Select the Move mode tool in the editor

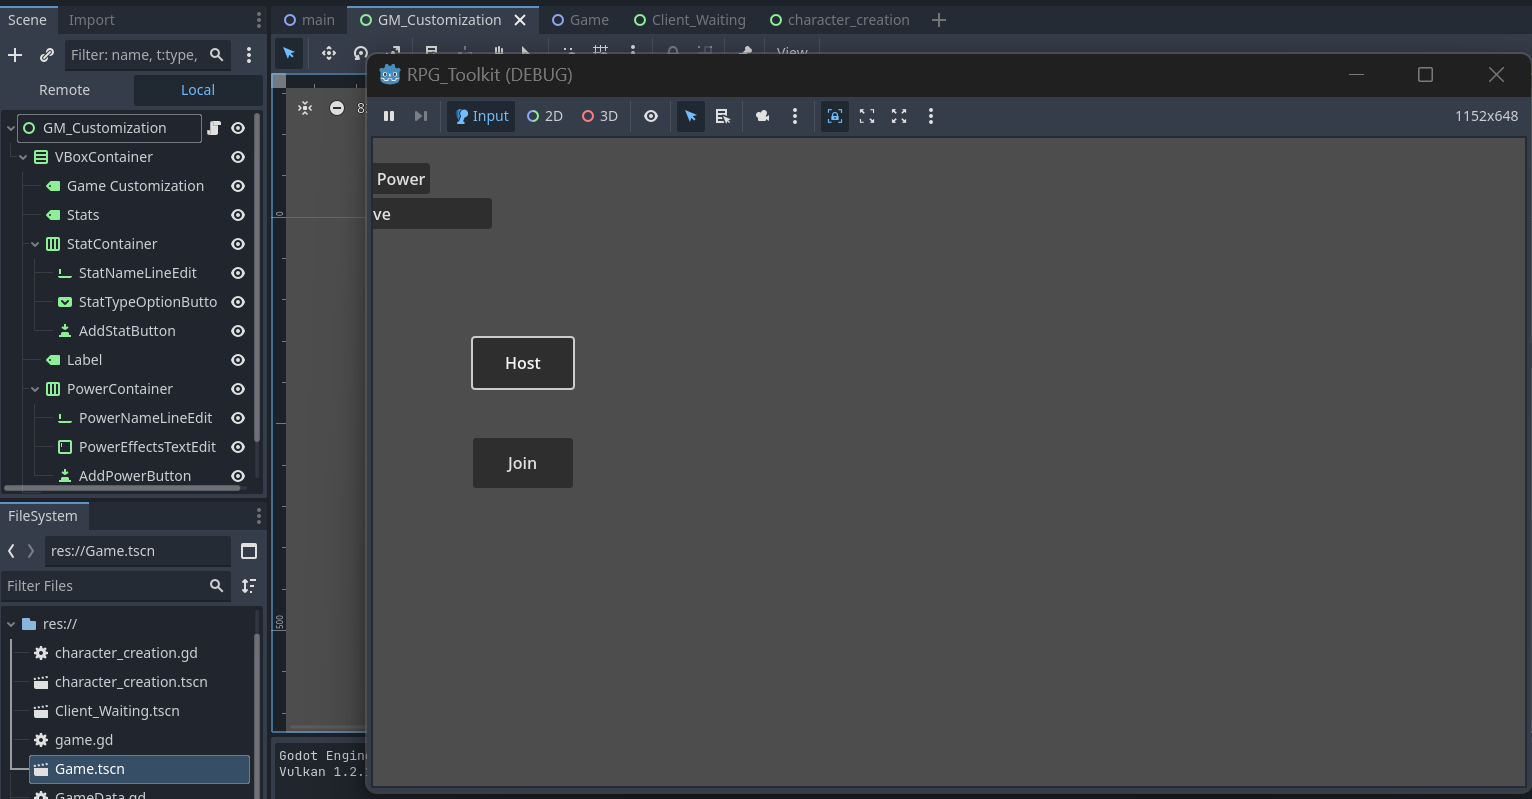pyautogui.click(x=328, y=53)
